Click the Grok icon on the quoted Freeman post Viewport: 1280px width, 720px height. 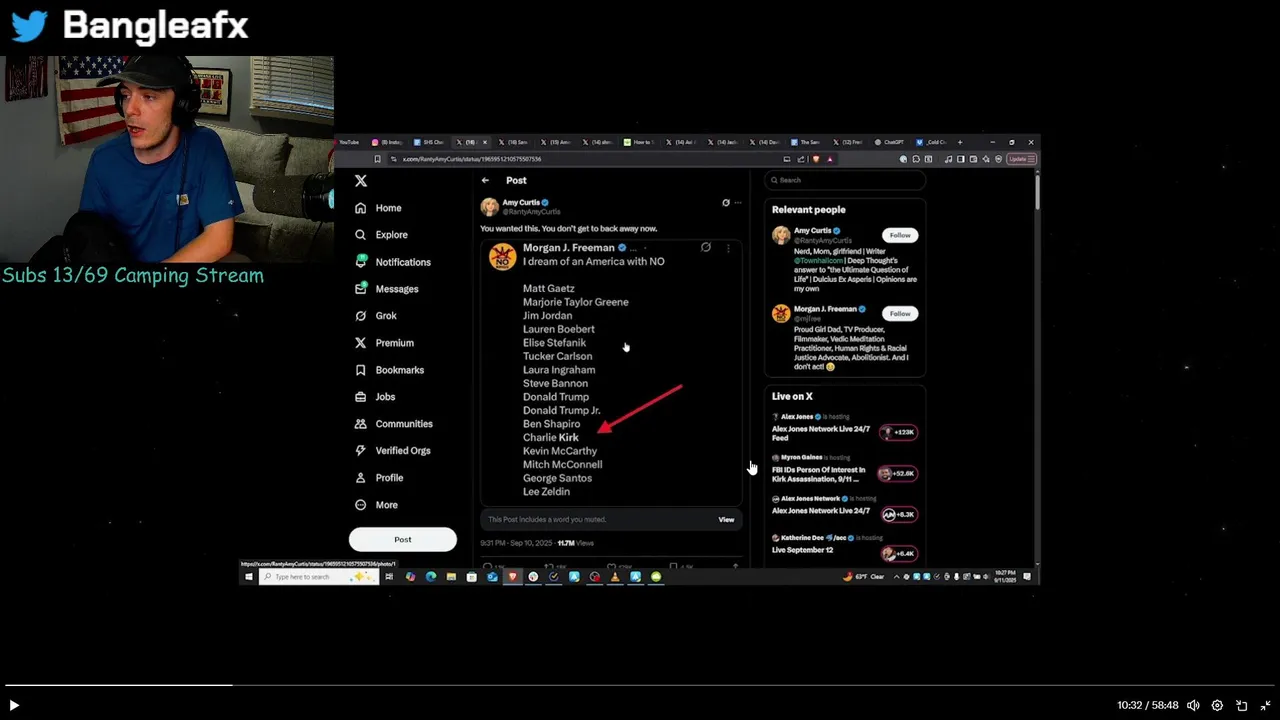706,247
